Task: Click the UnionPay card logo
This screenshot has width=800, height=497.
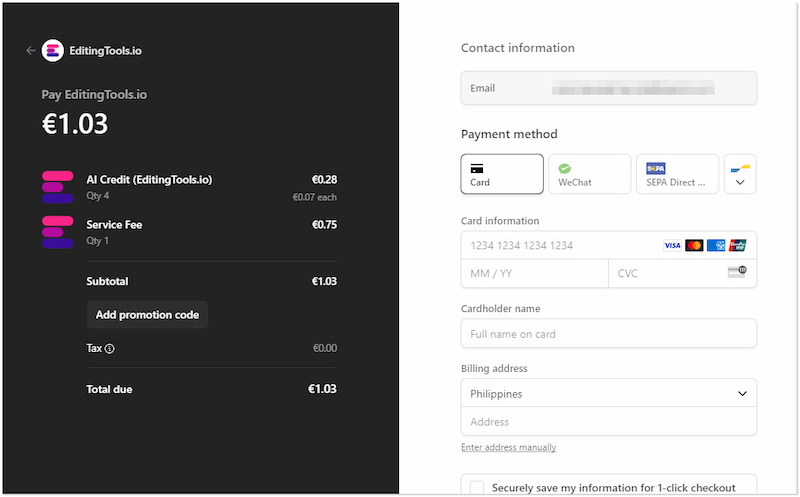Action: click(737, 246)
